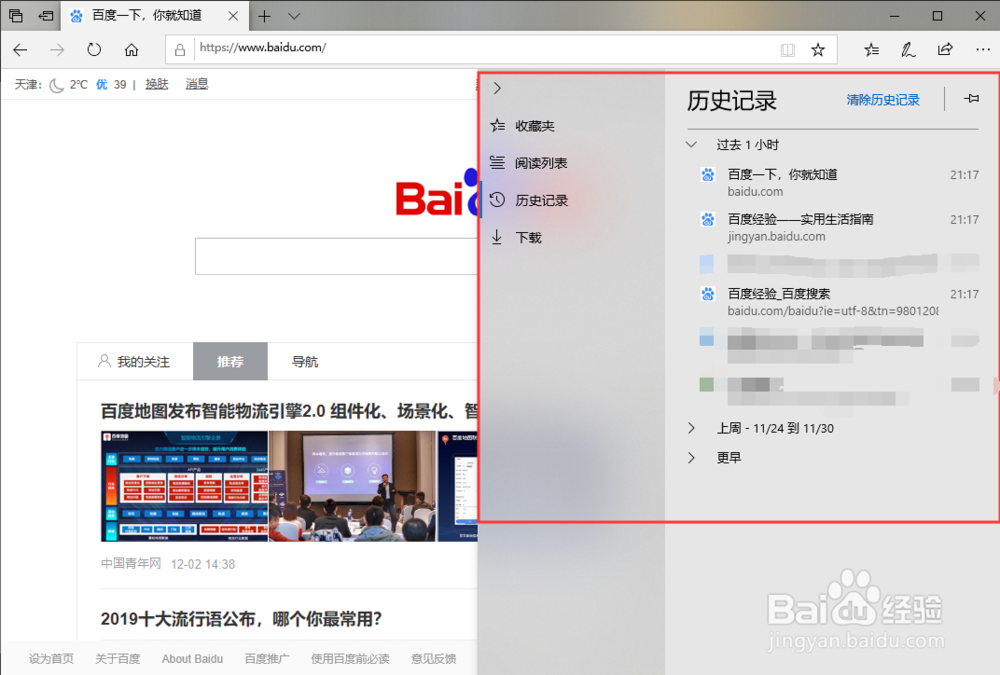The image size is (1000, 675).
Task: Go to the browser home page
Action: [131, 50]
